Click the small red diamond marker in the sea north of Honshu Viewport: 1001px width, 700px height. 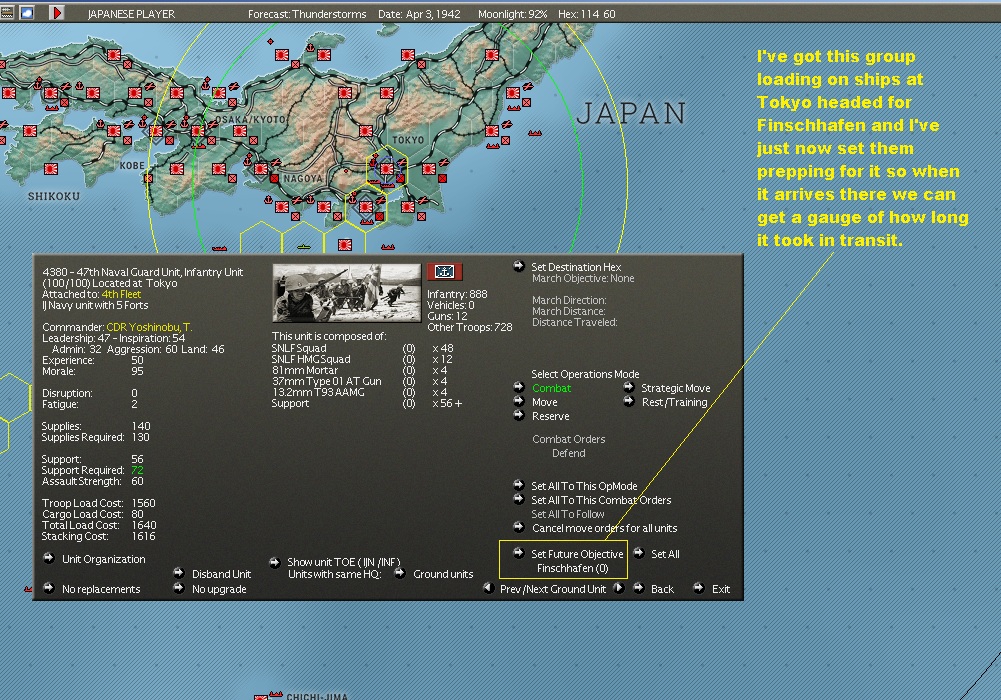[271, 41]
